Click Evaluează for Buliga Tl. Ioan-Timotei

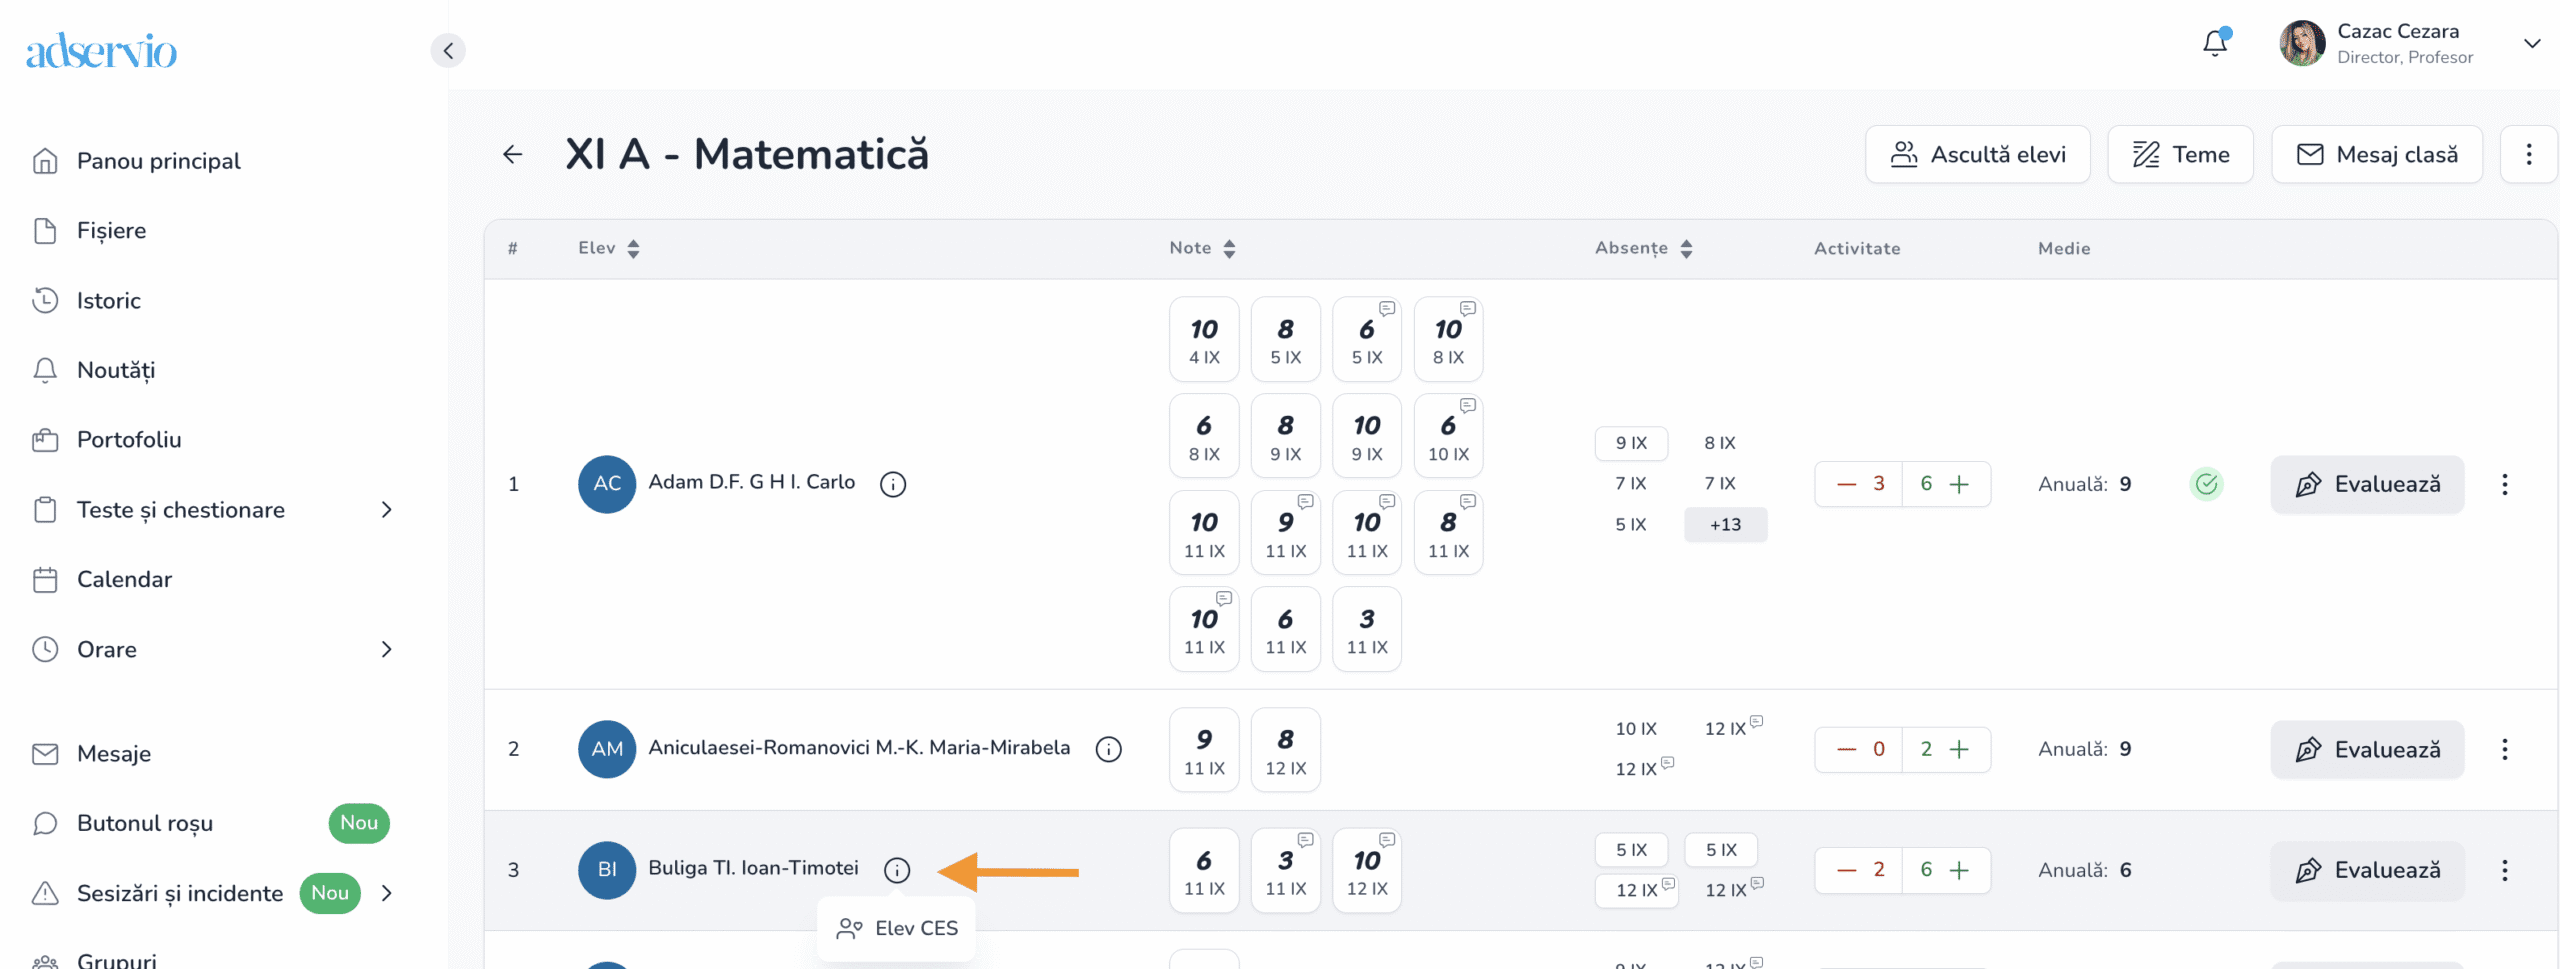(2367, 870)
